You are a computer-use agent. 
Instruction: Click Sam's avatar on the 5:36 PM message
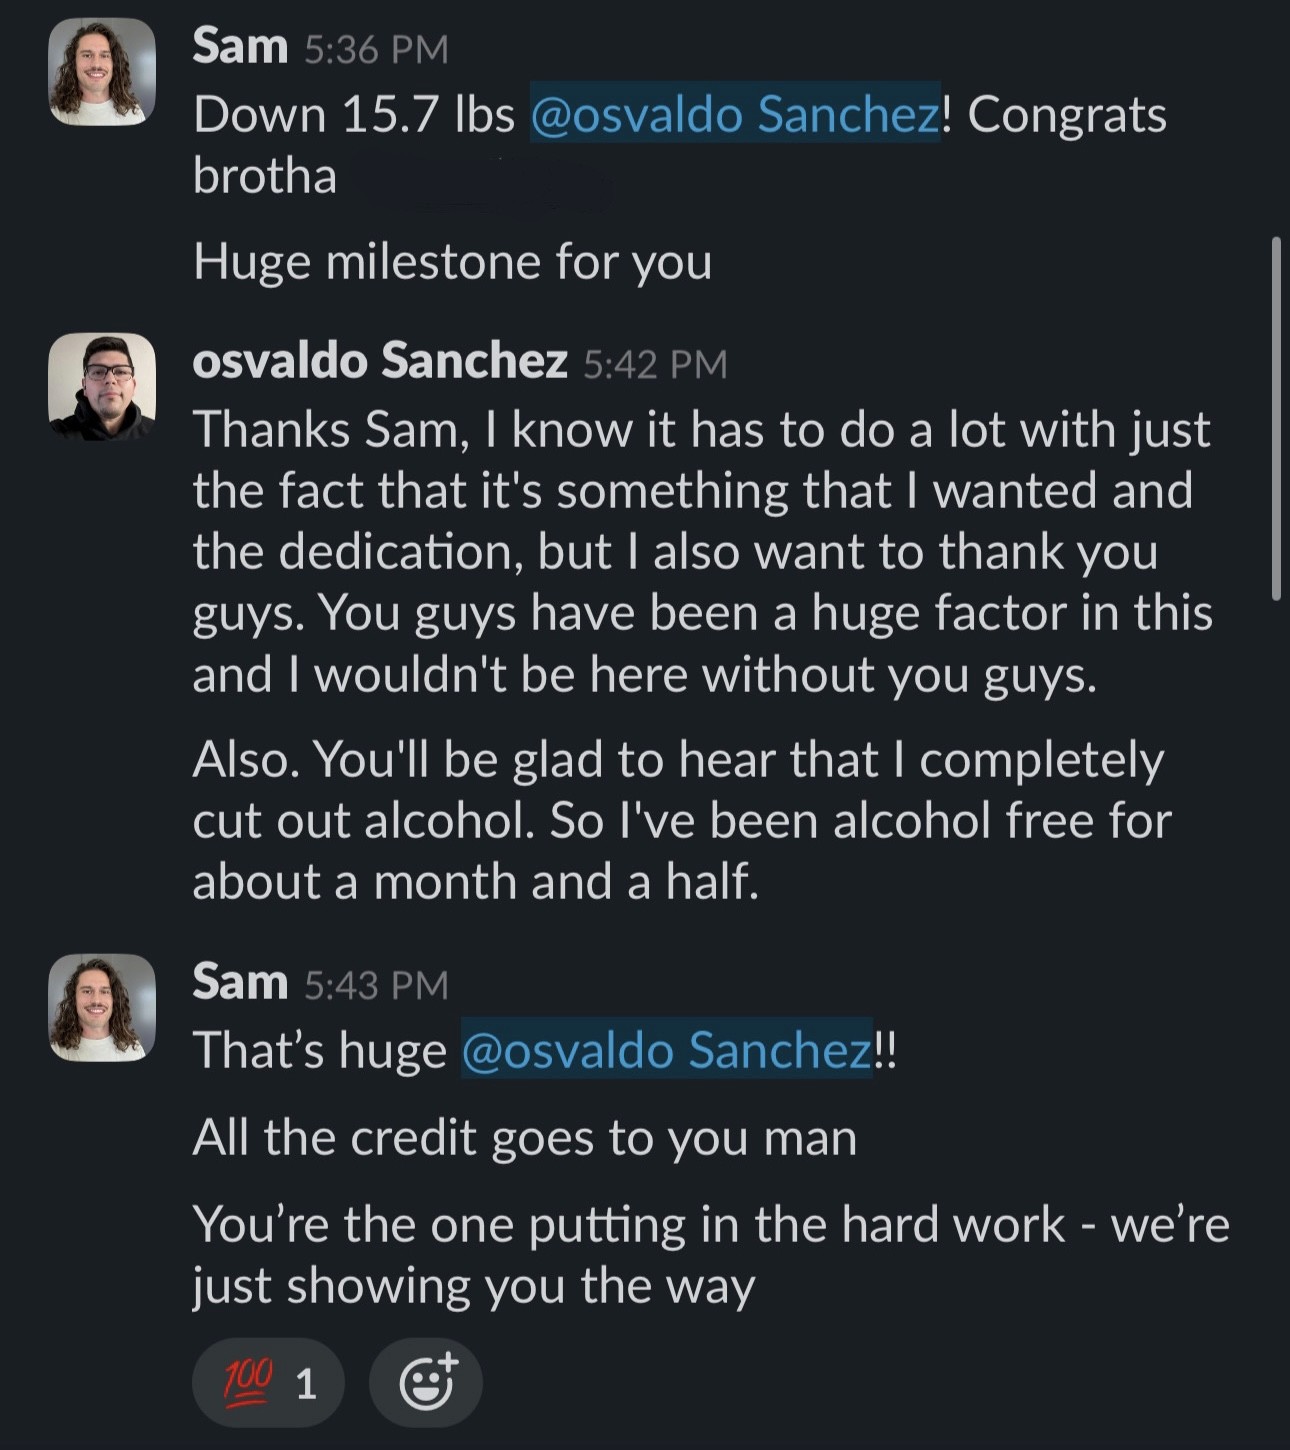click(x=102, y=72)
